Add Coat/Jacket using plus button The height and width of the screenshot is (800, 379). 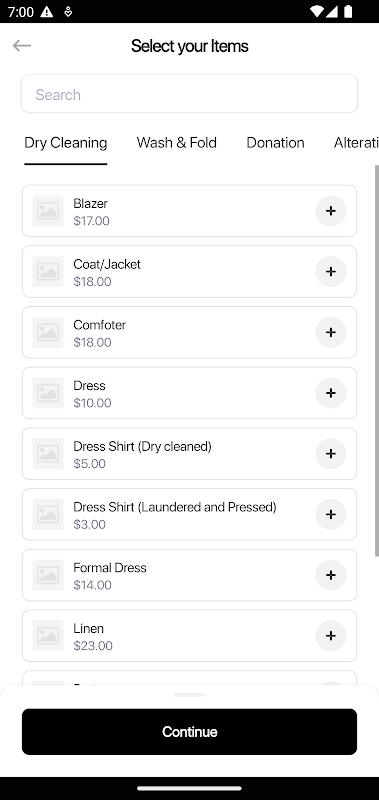click(x=331, y=271)
